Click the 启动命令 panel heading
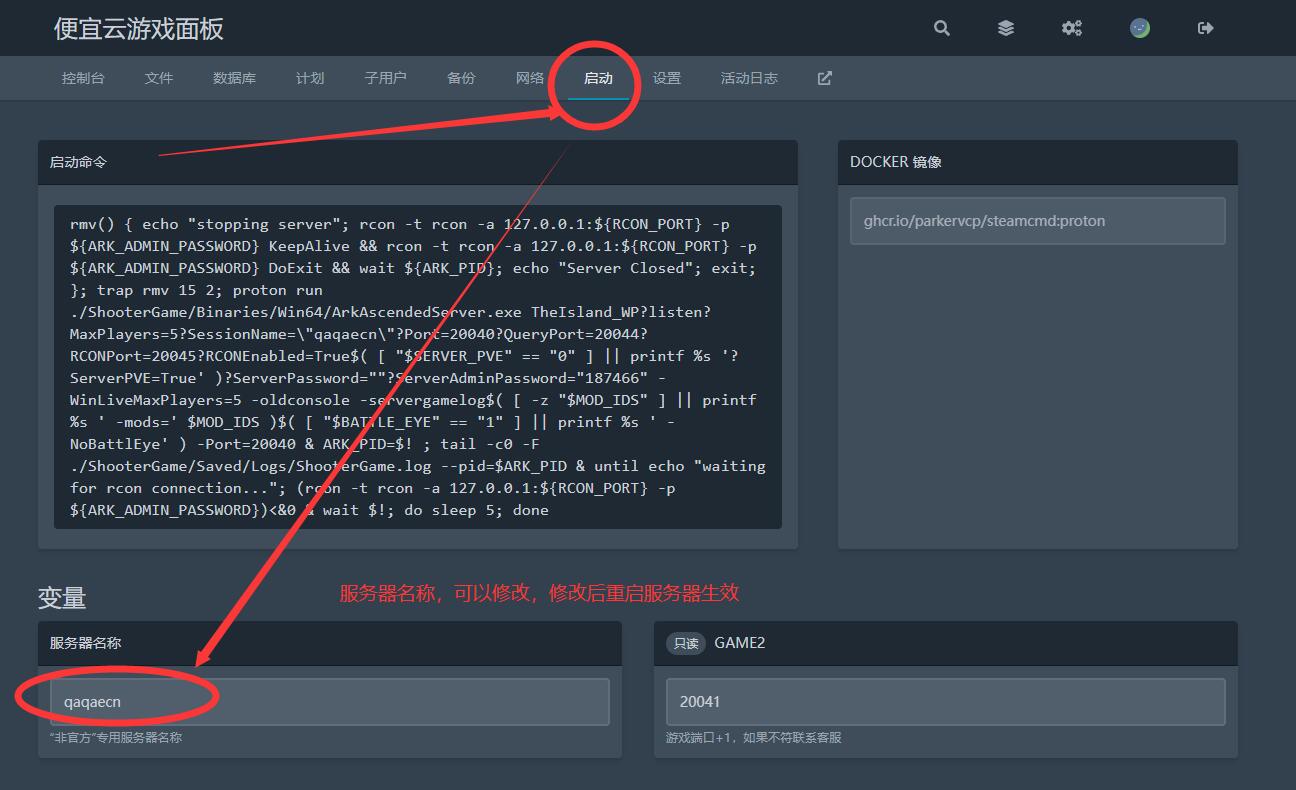 click(x=78, y=162)
